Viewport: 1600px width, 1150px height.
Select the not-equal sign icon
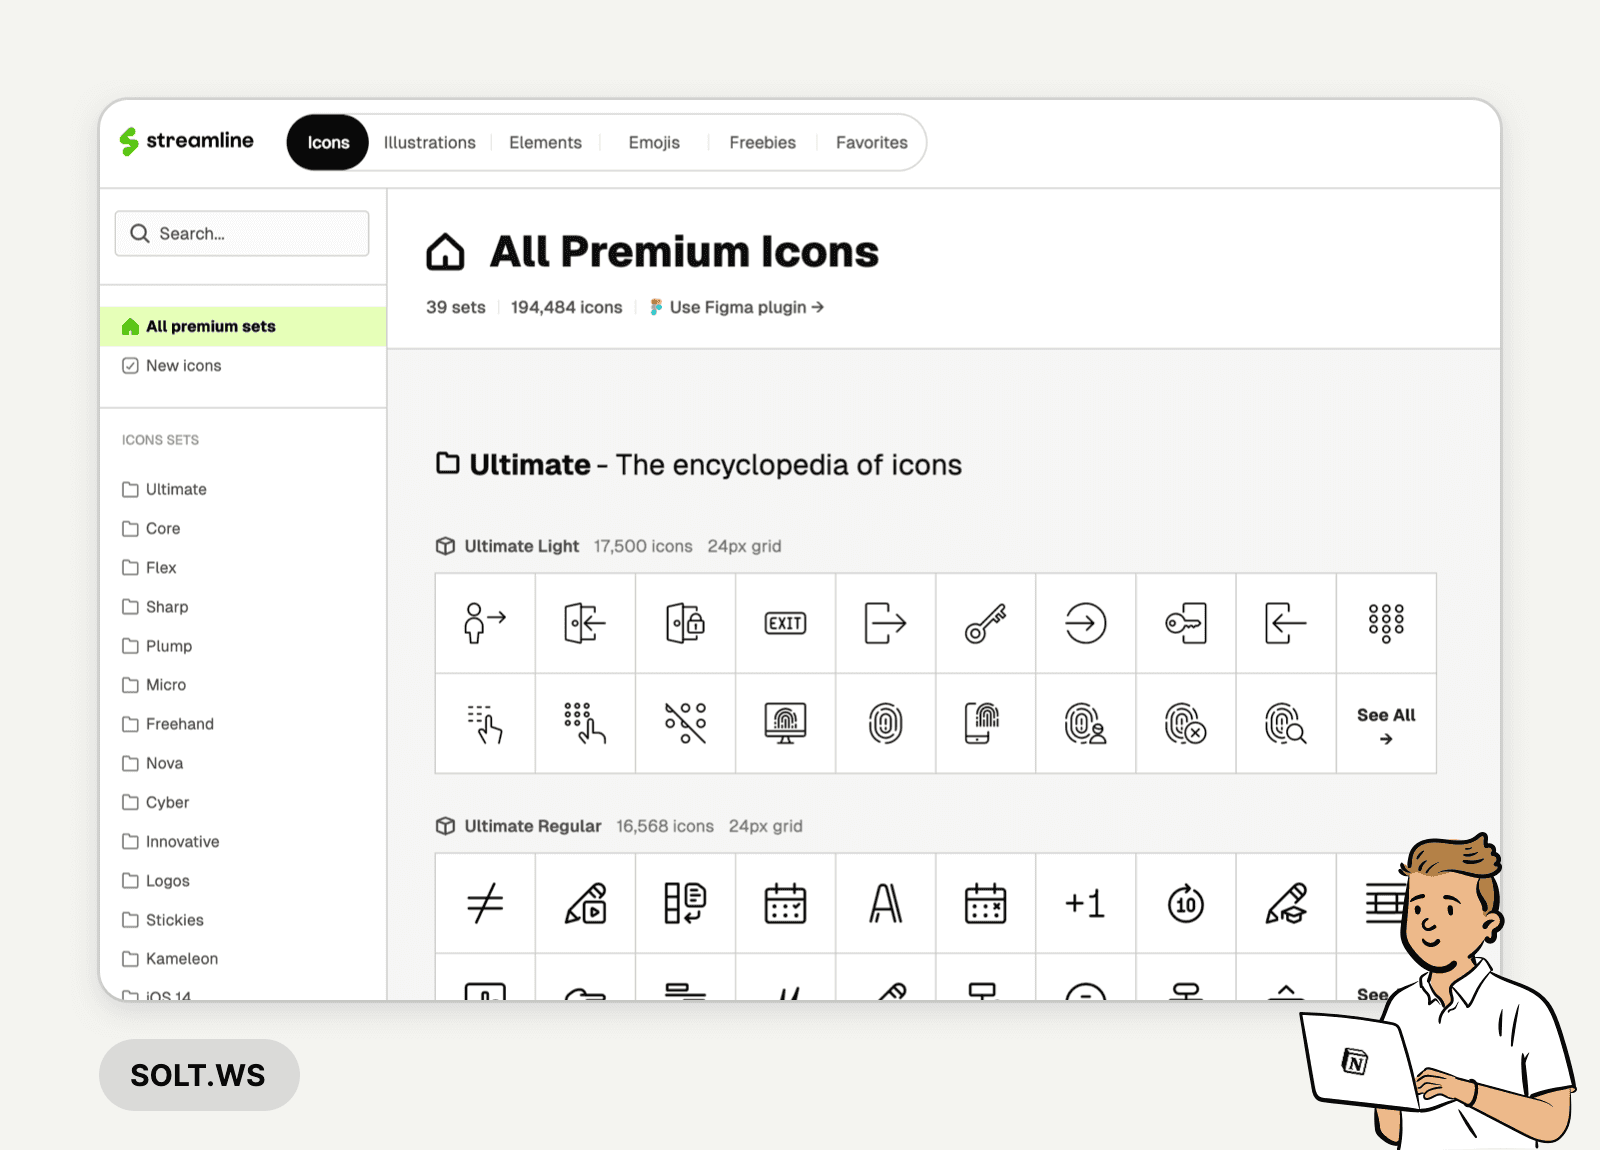(485, 904)
